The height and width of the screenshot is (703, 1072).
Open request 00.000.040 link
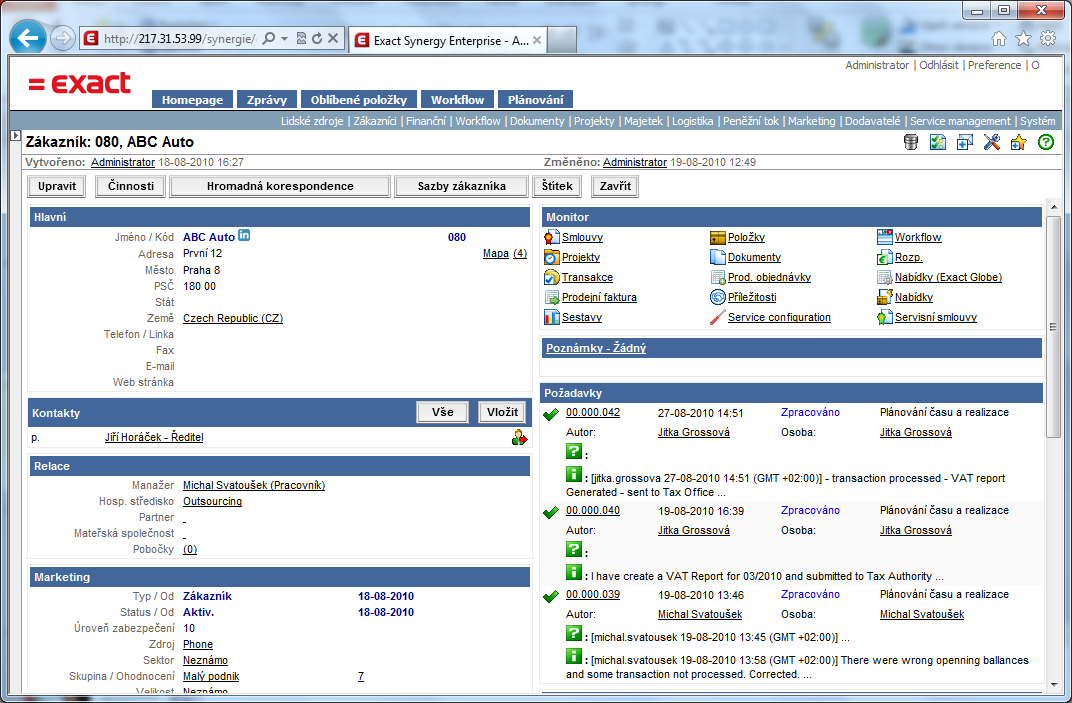coord(593,510)
